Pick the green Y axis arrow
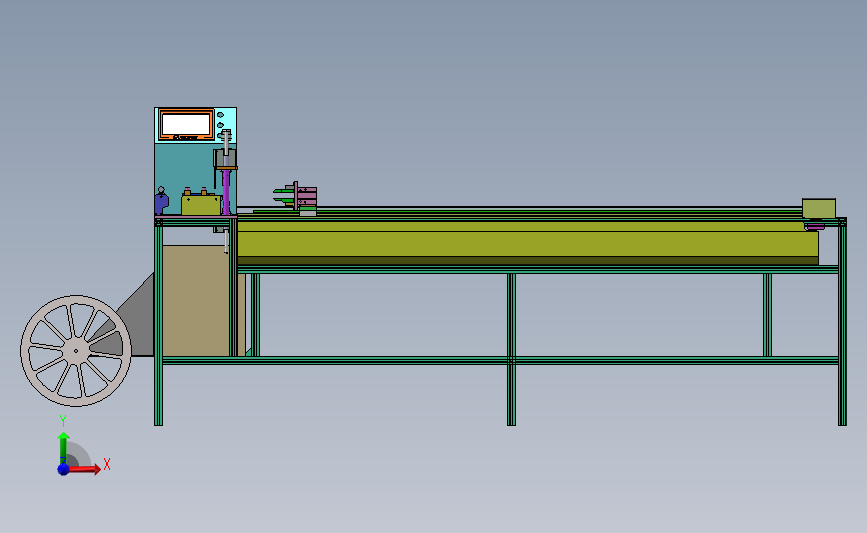 click(x=64, y=449)
